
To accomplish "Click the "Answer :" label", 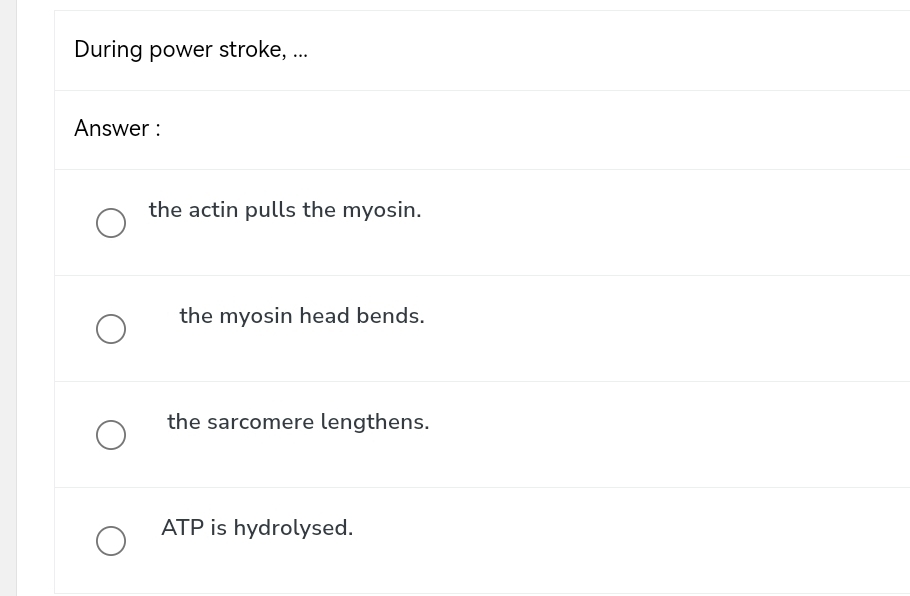I will (x=117, y=128).
